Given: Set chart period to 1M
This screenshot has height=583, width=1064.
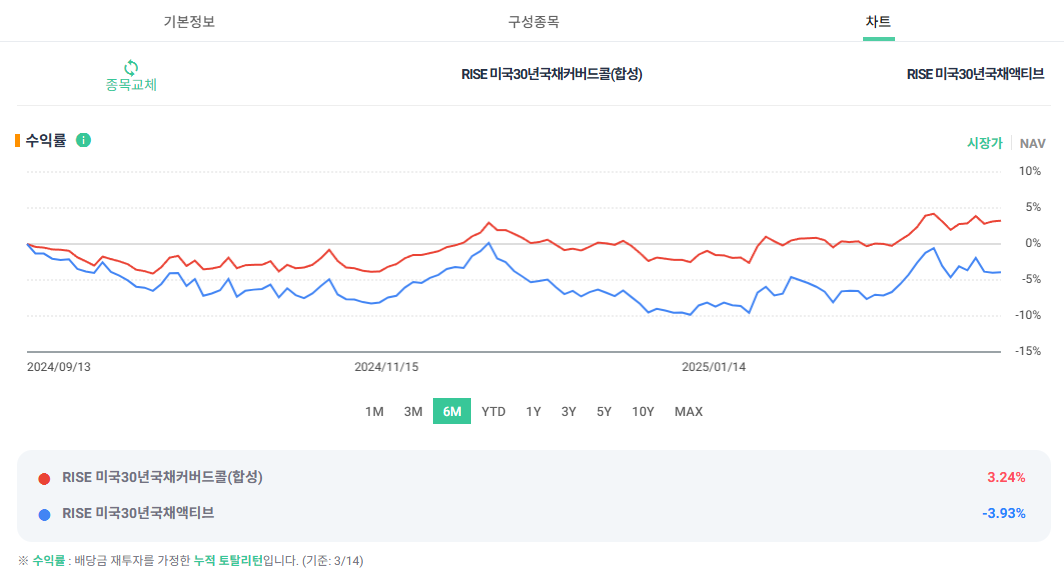Looking at the screenshot, I should [x=374, y=411].
